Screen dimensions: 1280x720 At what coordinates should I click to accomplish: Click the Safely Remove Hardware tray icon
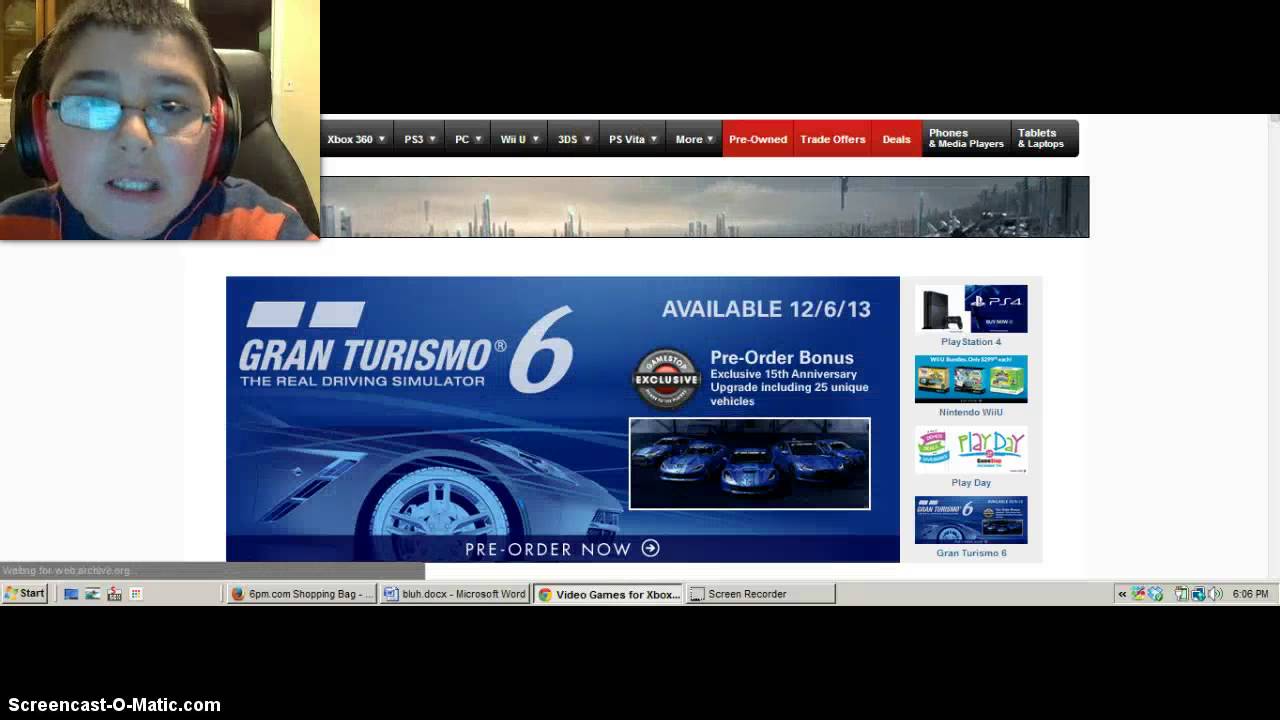point(1181,594)
